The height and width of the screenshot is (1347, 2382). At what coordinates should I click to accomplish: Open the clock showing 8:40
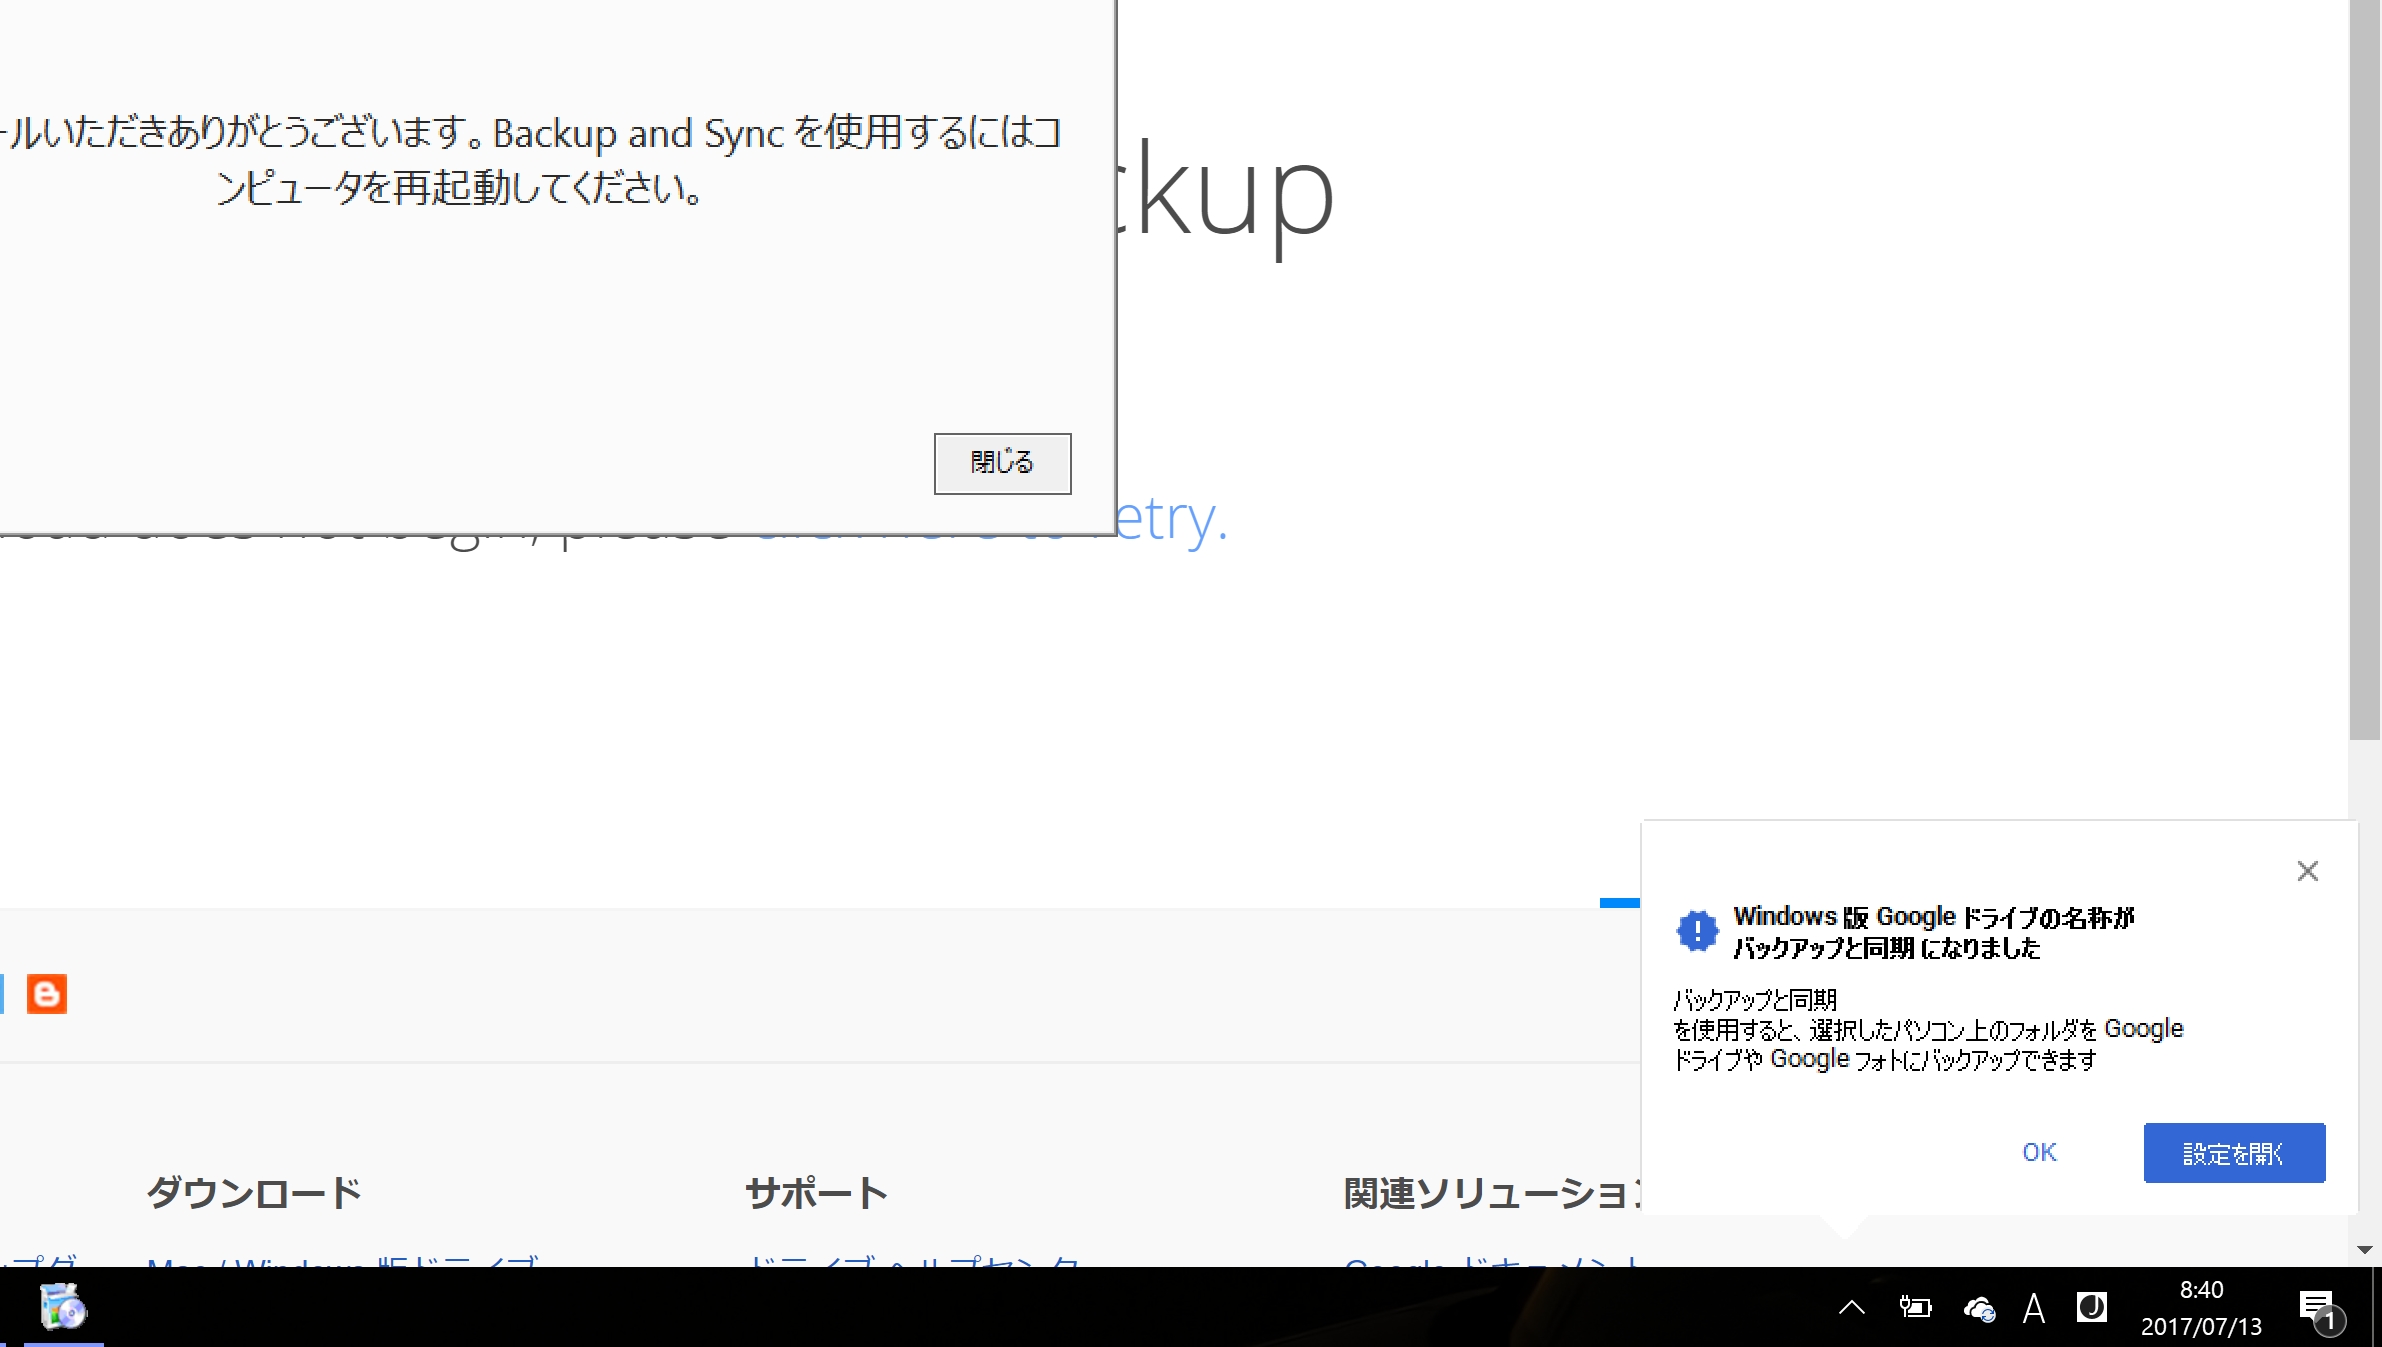pos(2200,1308)
